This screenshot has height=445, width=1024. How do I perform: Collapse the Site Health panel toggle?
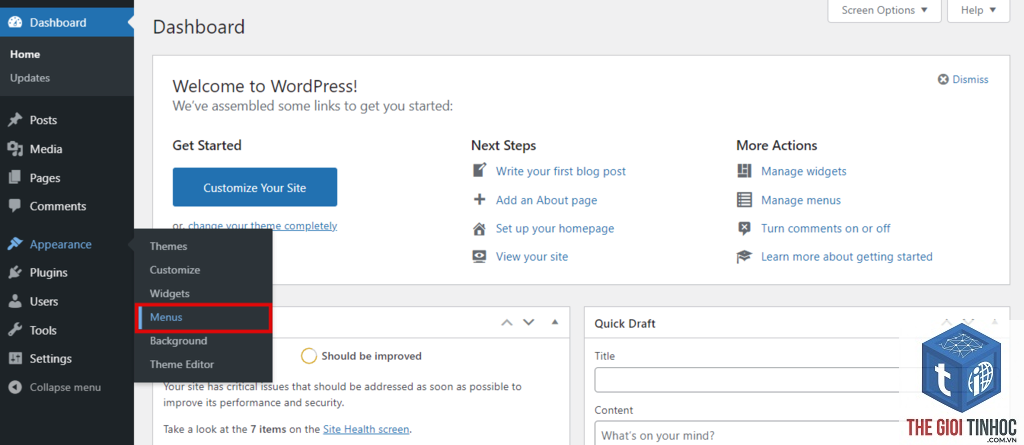coord(555,322)
